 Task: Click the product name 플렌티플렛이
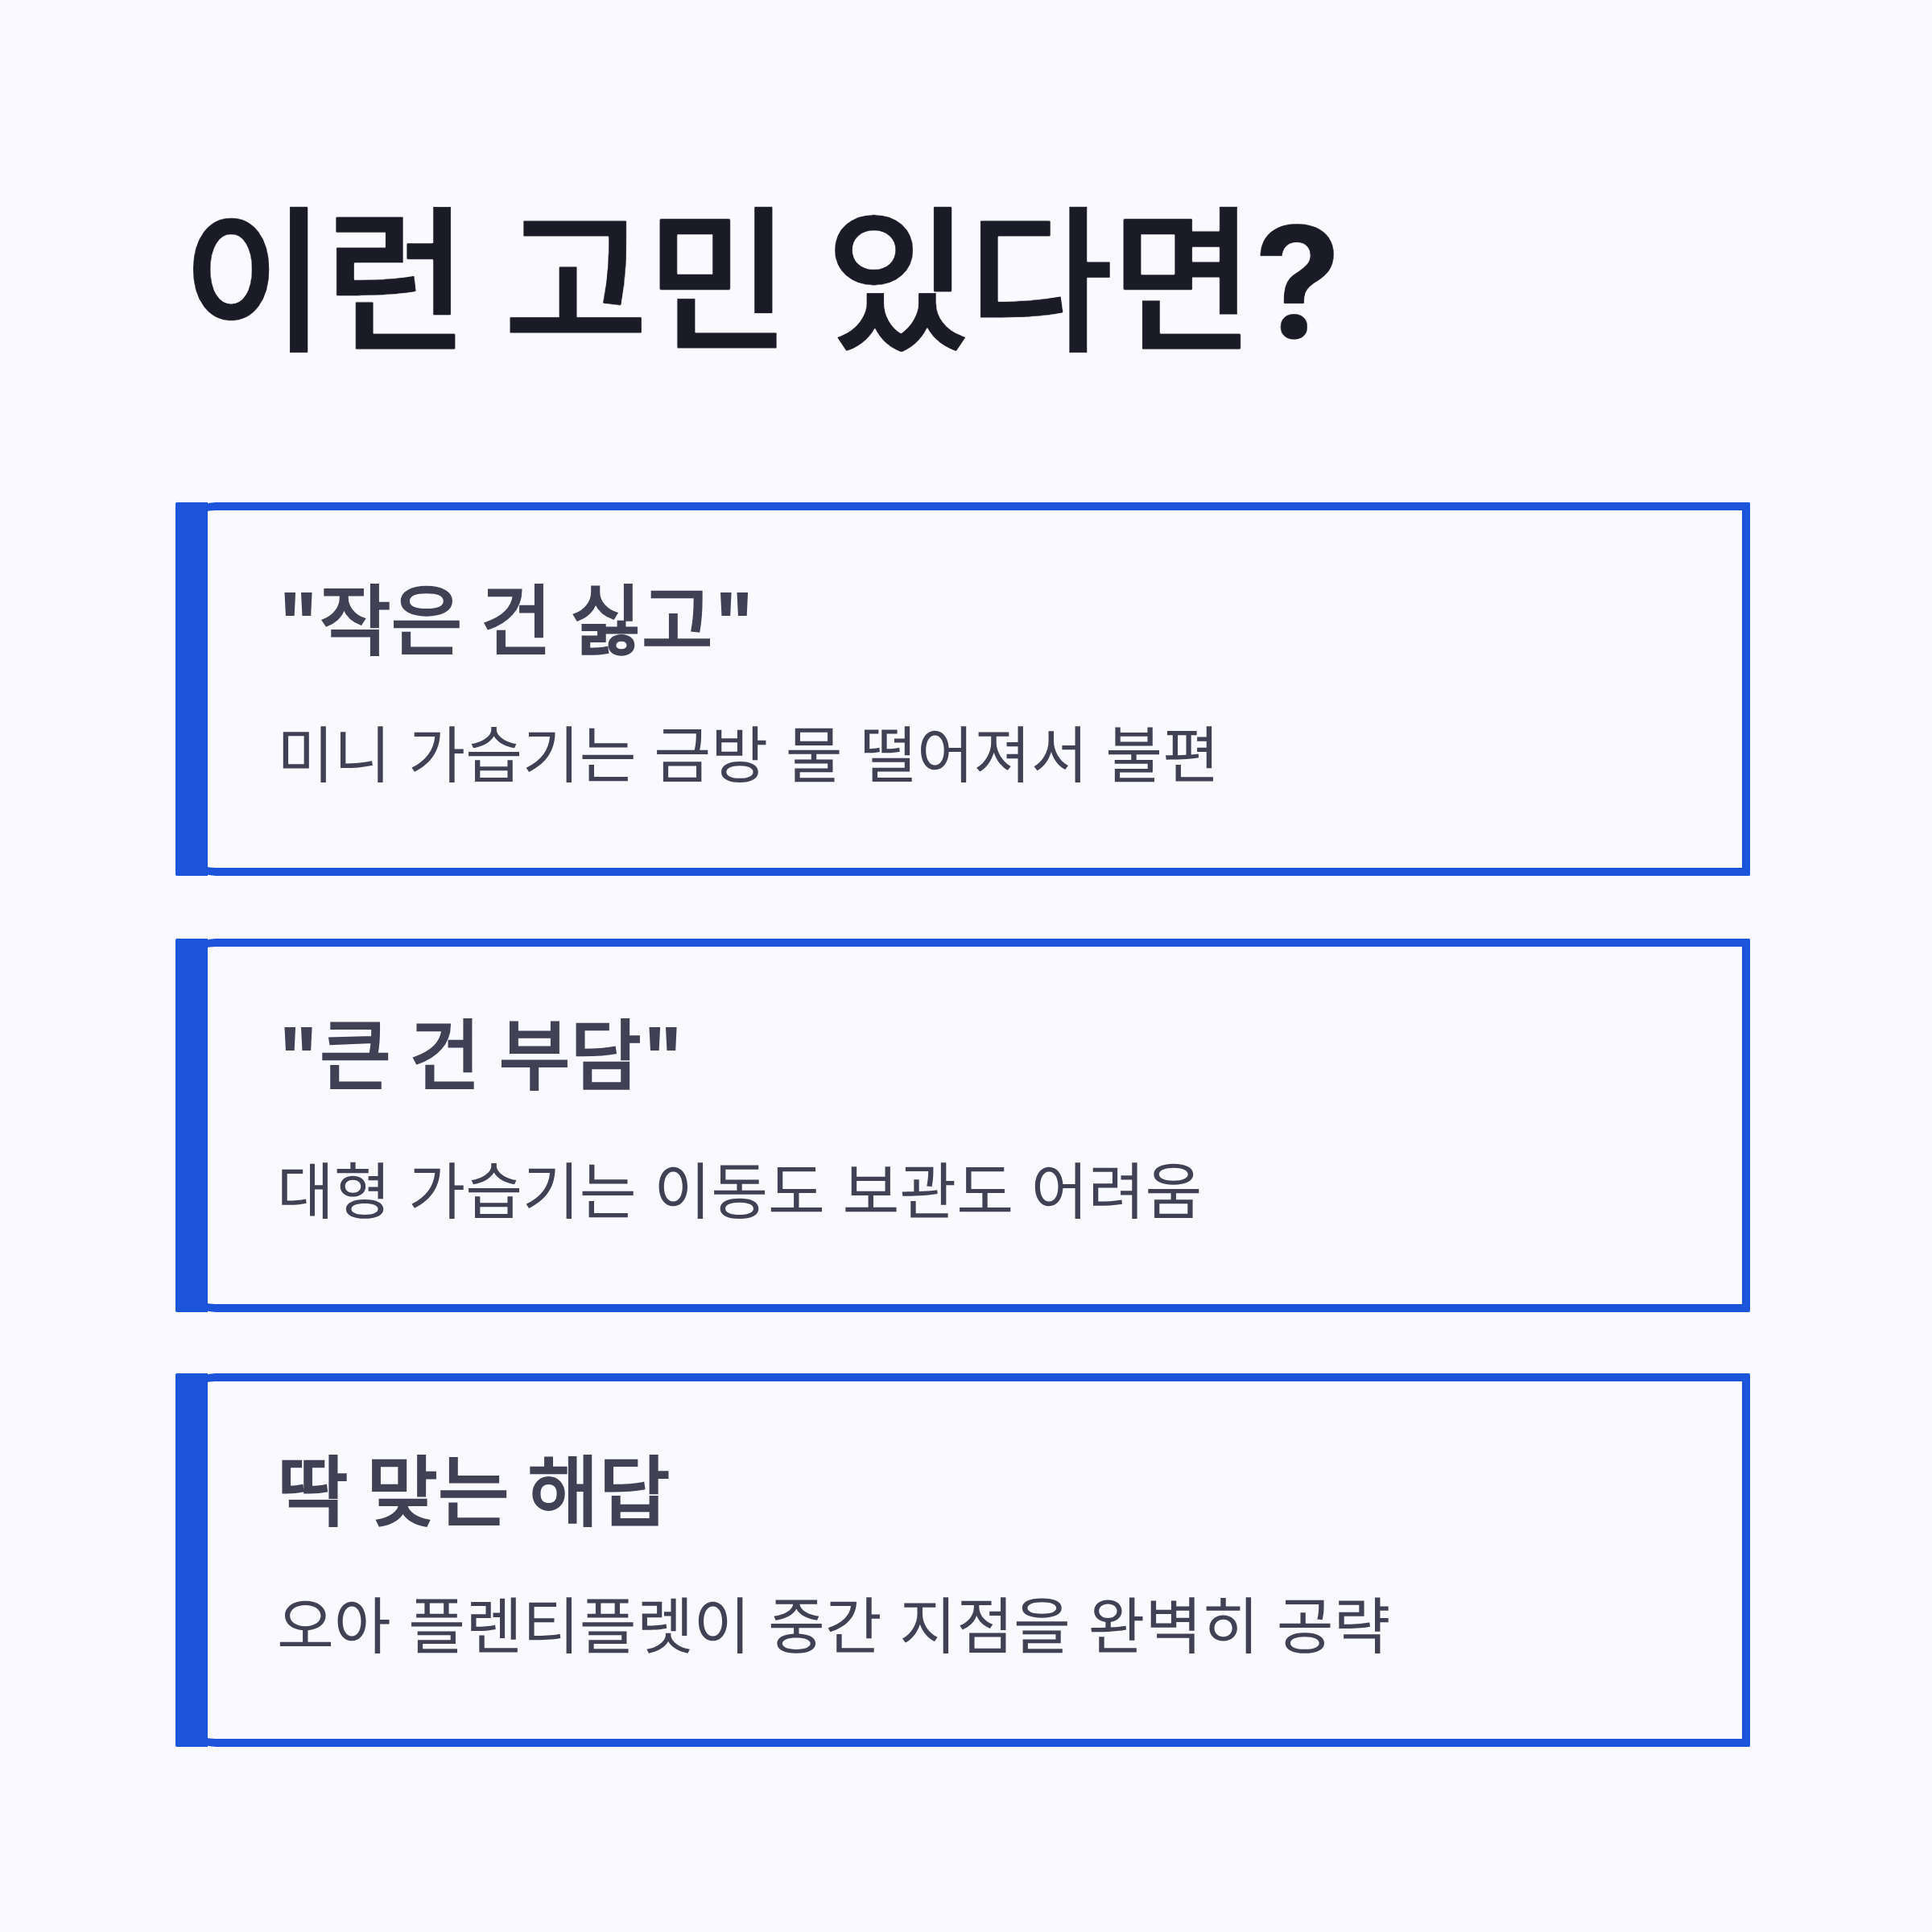tap(579, 1625)
